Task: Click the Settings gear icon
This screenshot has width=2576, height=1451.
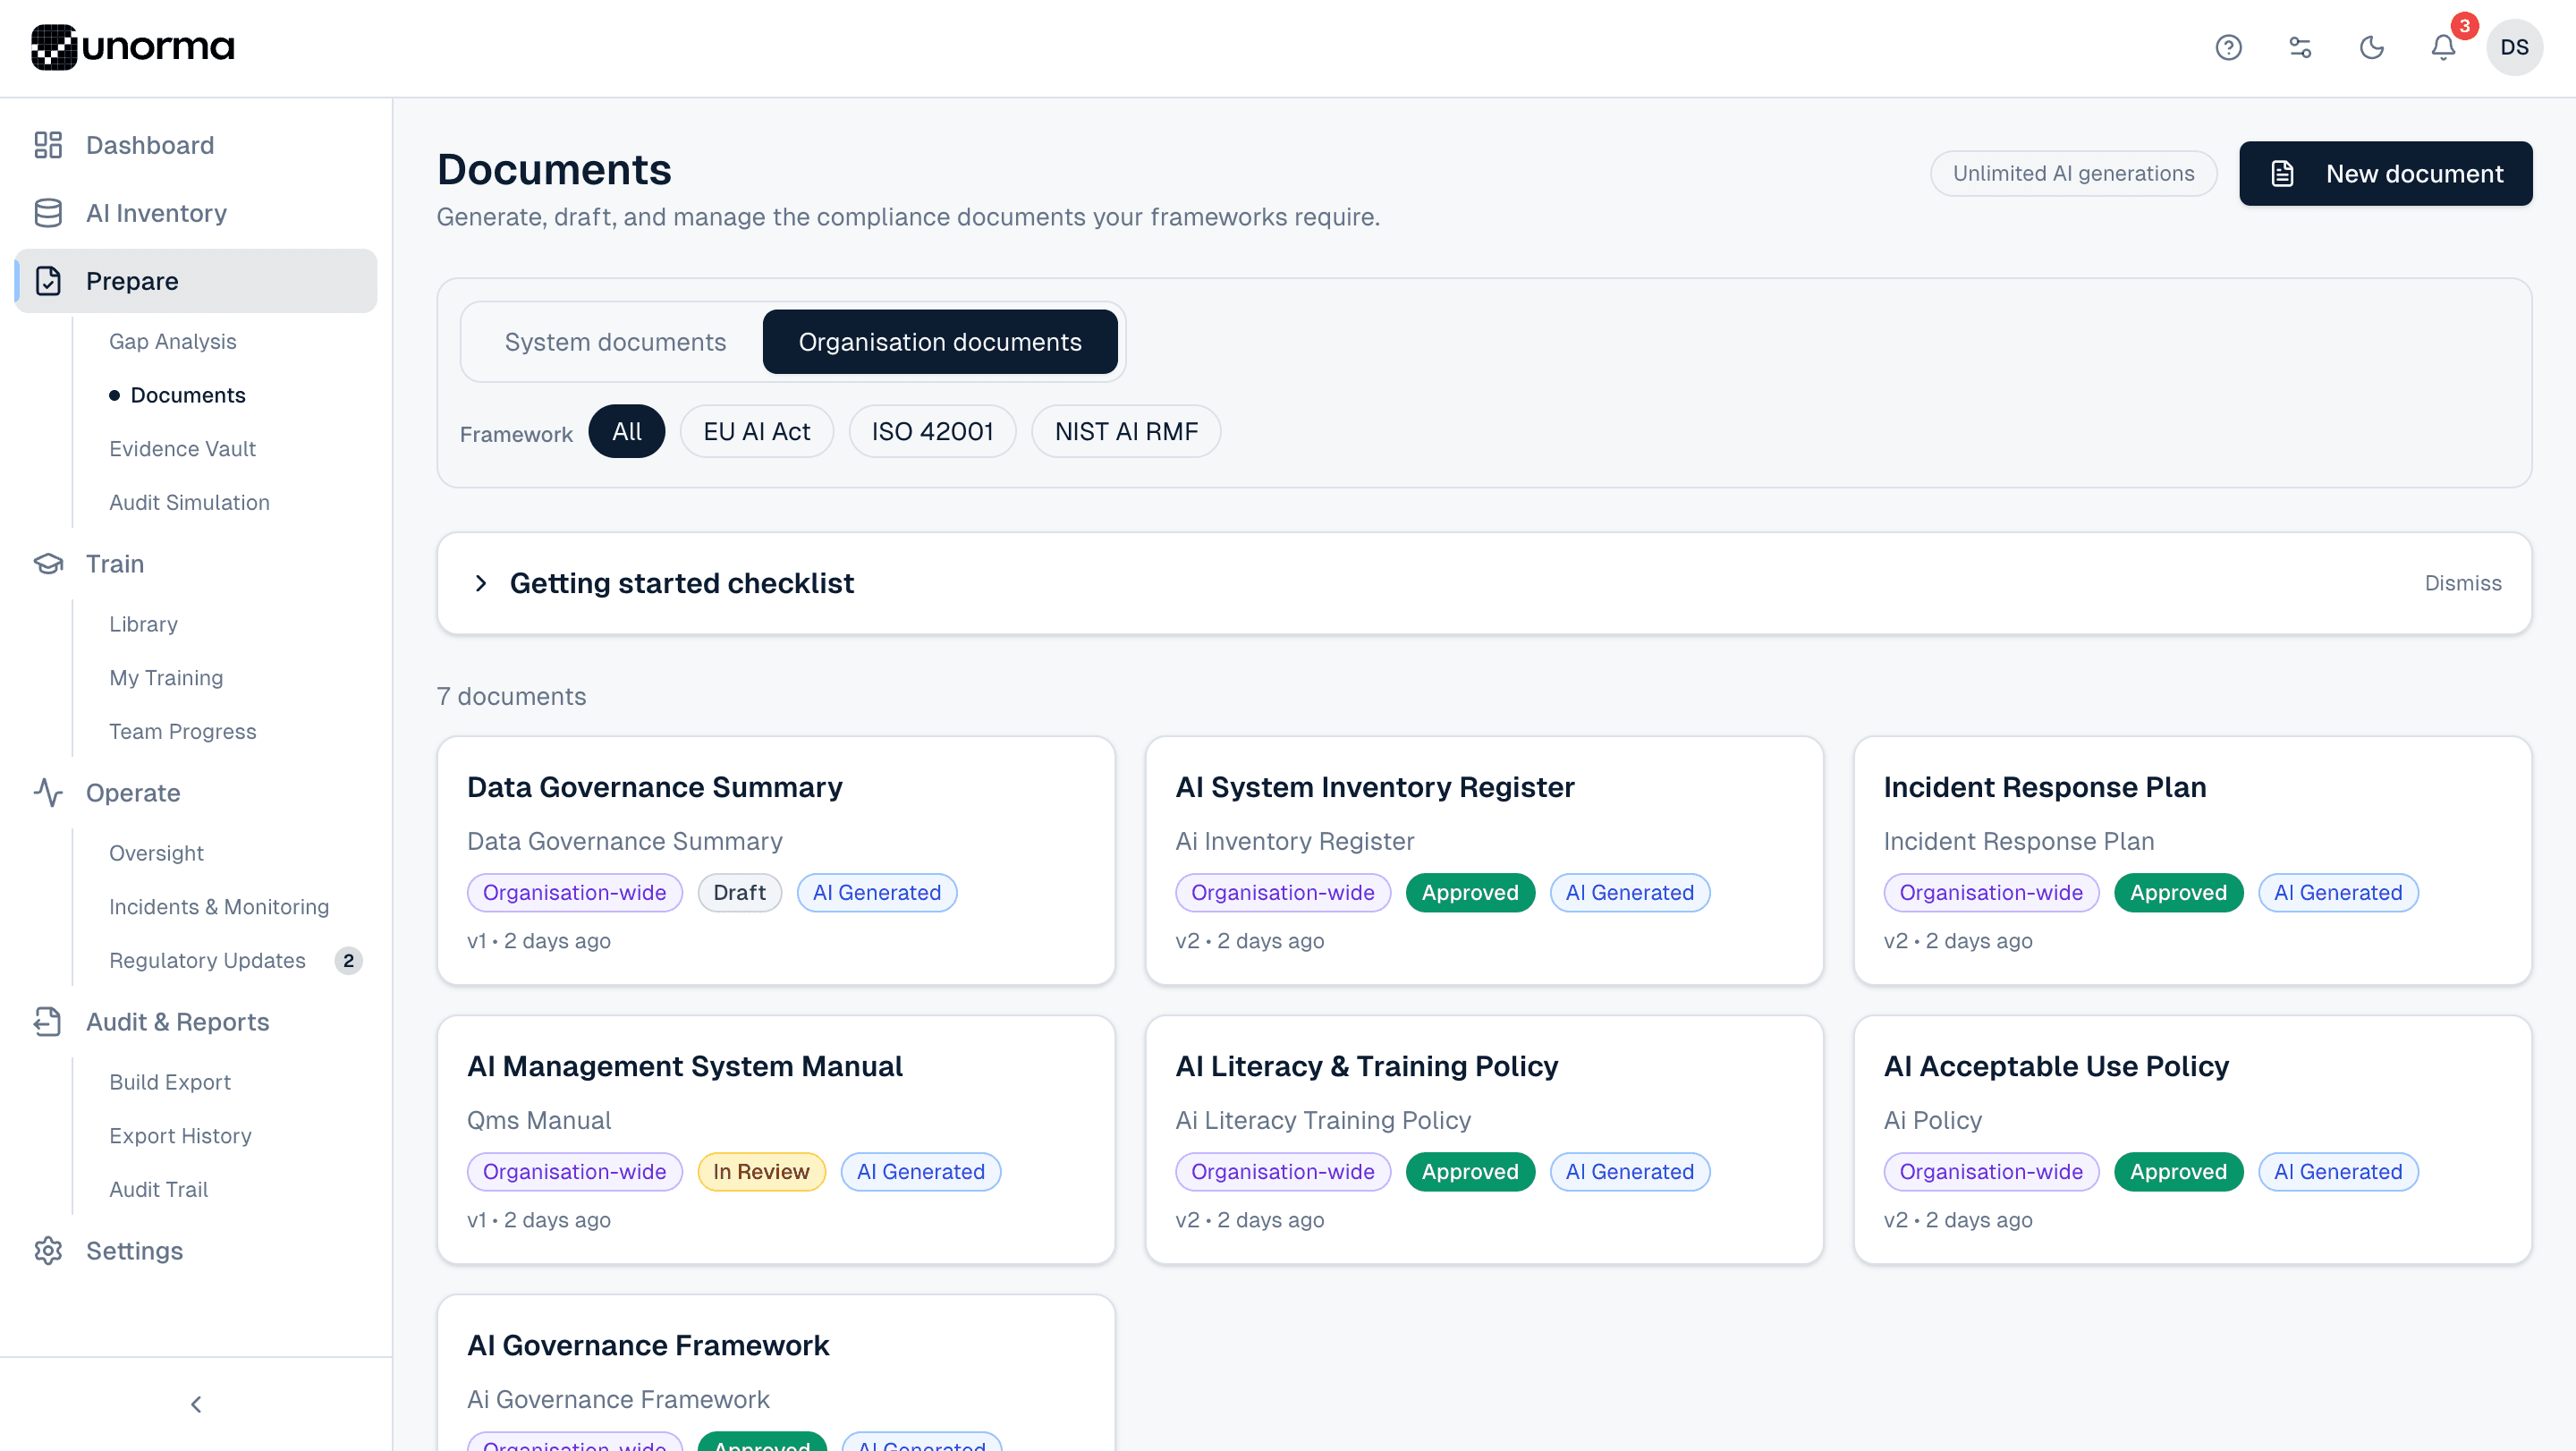Action: pos(48,1251)
